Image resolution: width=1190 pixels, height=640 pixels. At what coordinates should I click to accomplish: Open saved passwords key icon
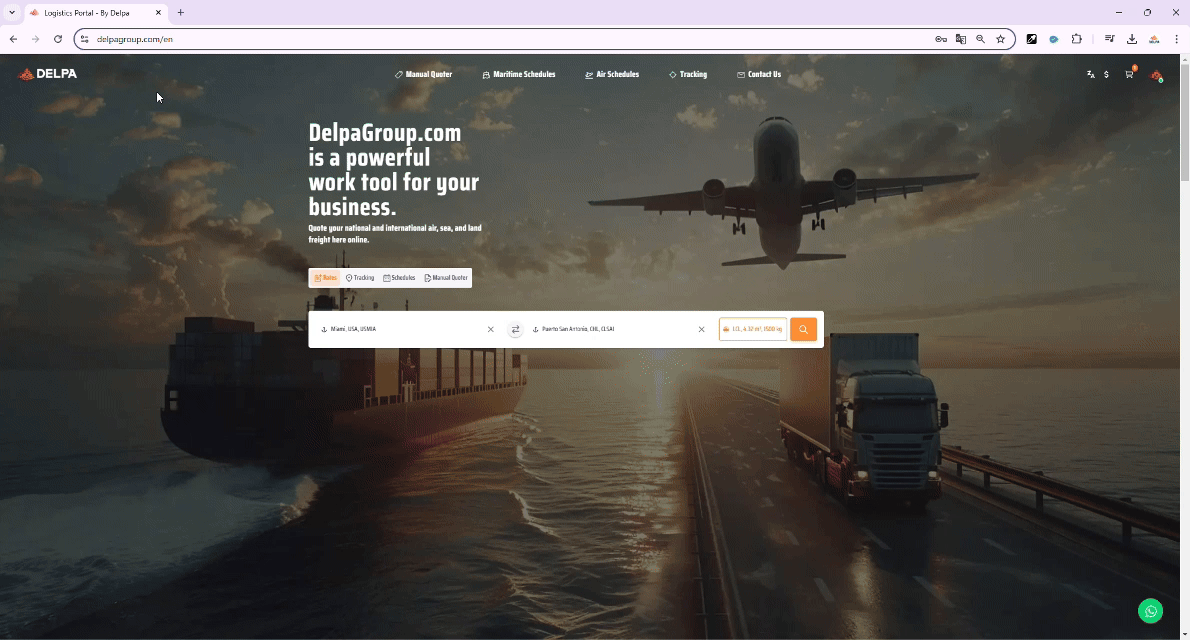tap(941, 39)
